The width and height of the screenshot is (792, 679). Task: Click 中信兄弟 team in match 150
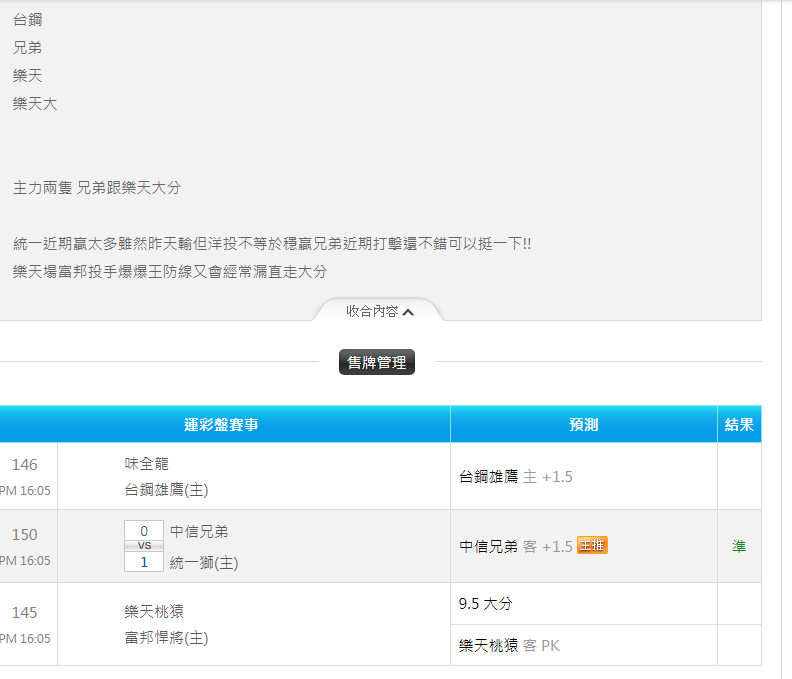click(199, 531)
